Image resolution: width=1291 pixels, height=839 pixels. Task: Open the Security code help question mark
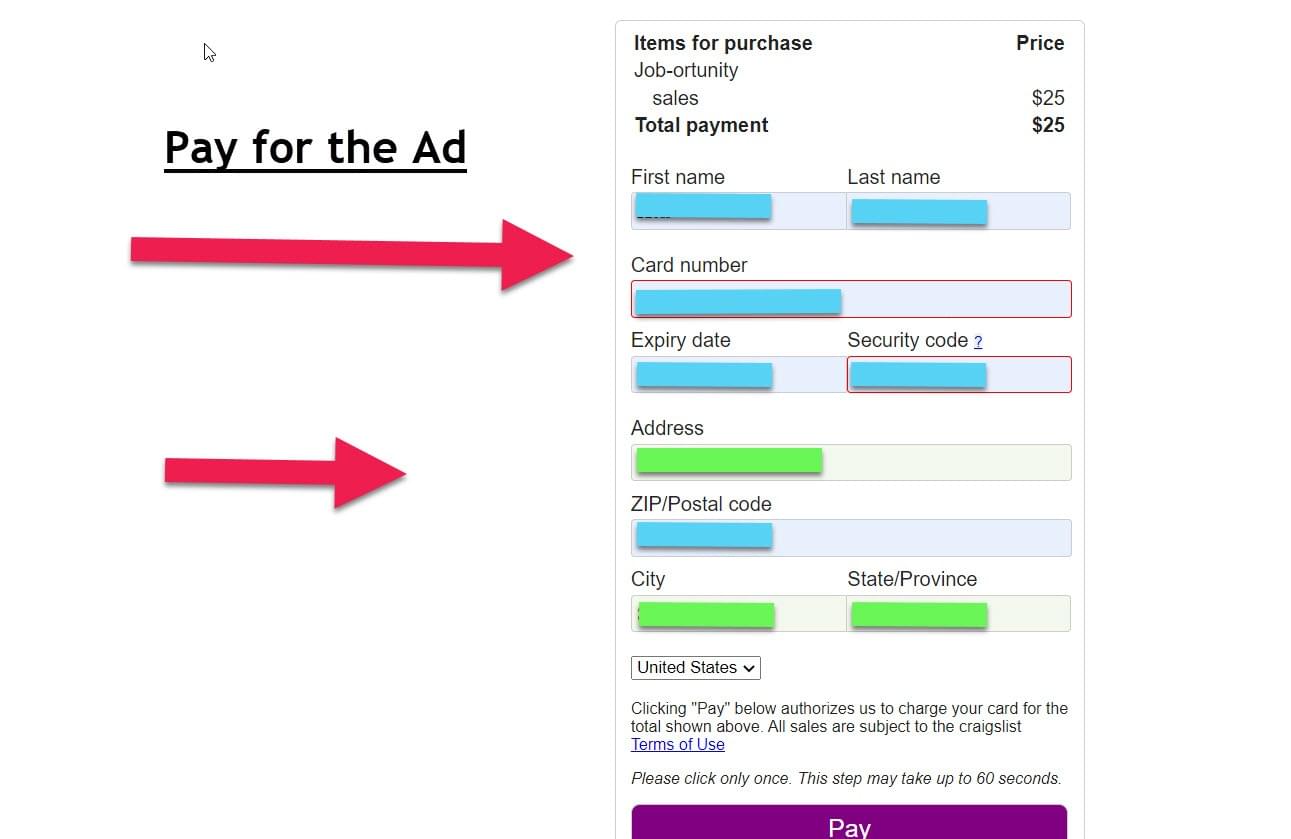[978, 342]
